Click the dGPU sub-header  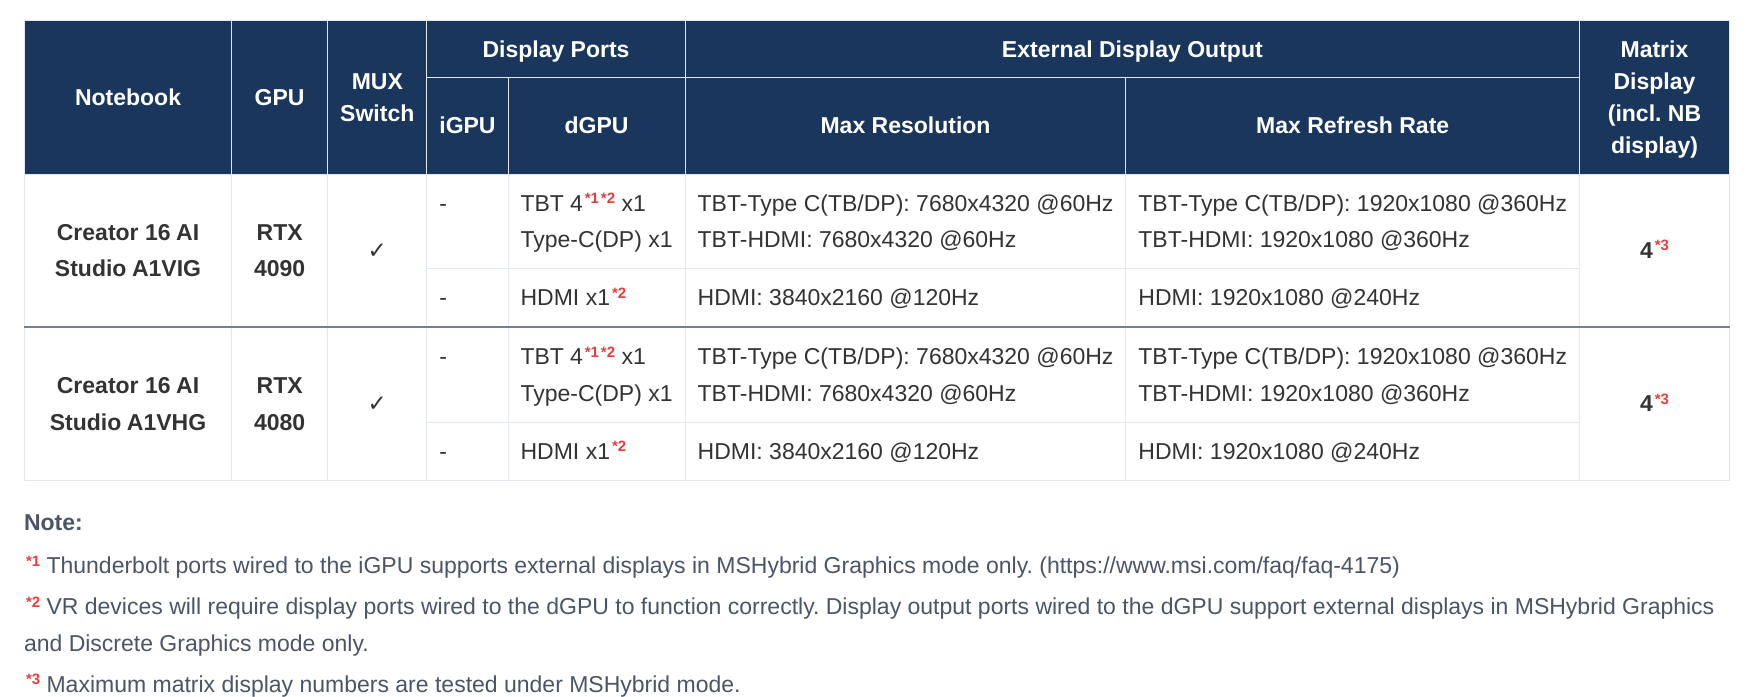point(596,125)
